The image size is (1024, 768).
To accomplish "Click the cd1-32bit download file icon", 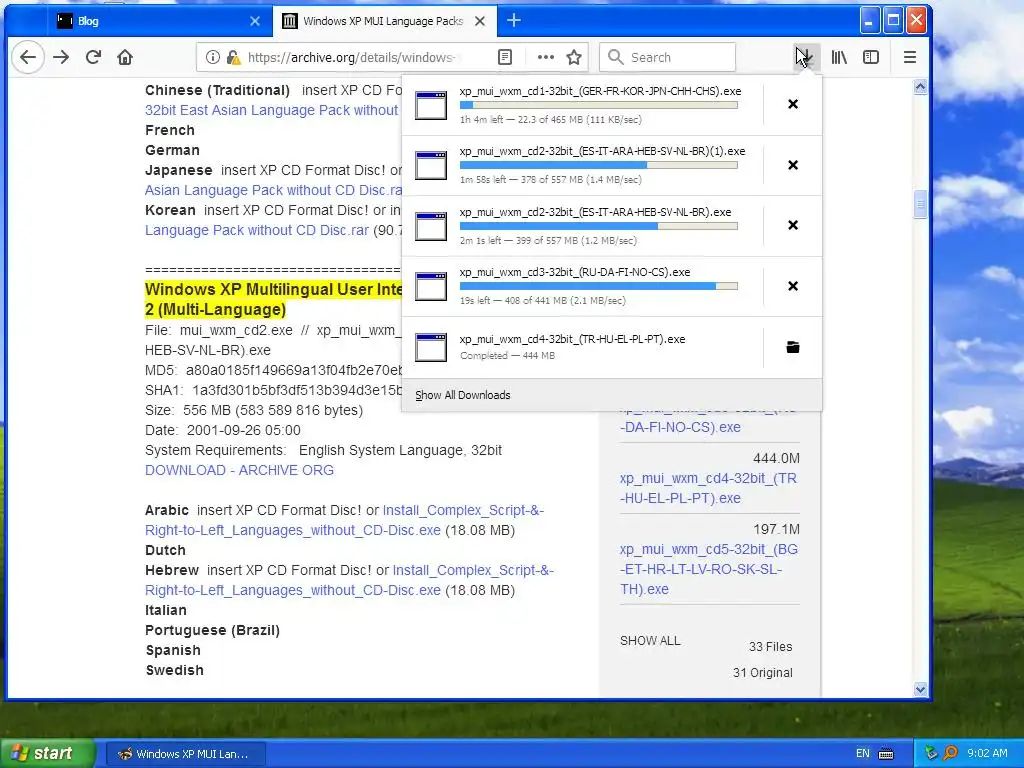I will [431, 105].
